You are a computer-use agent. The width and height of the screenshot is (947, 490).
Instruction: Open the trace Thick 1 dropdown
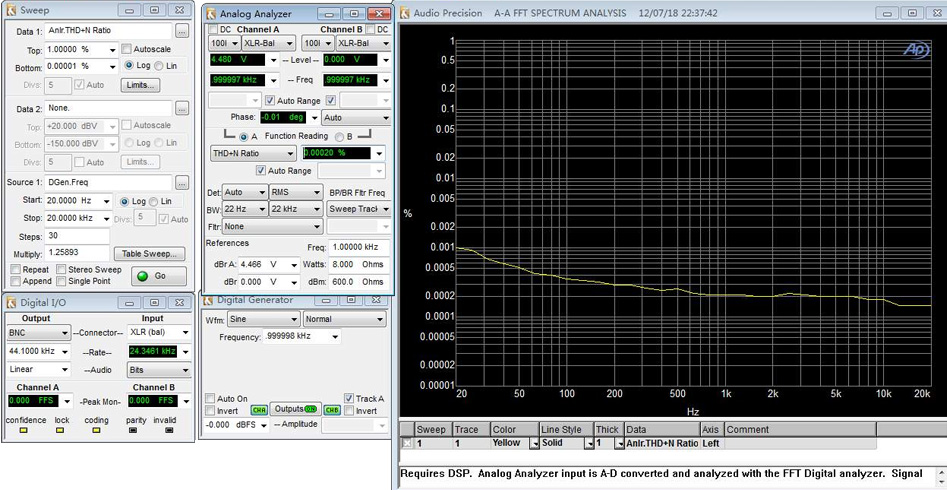[x=618, y=443]
